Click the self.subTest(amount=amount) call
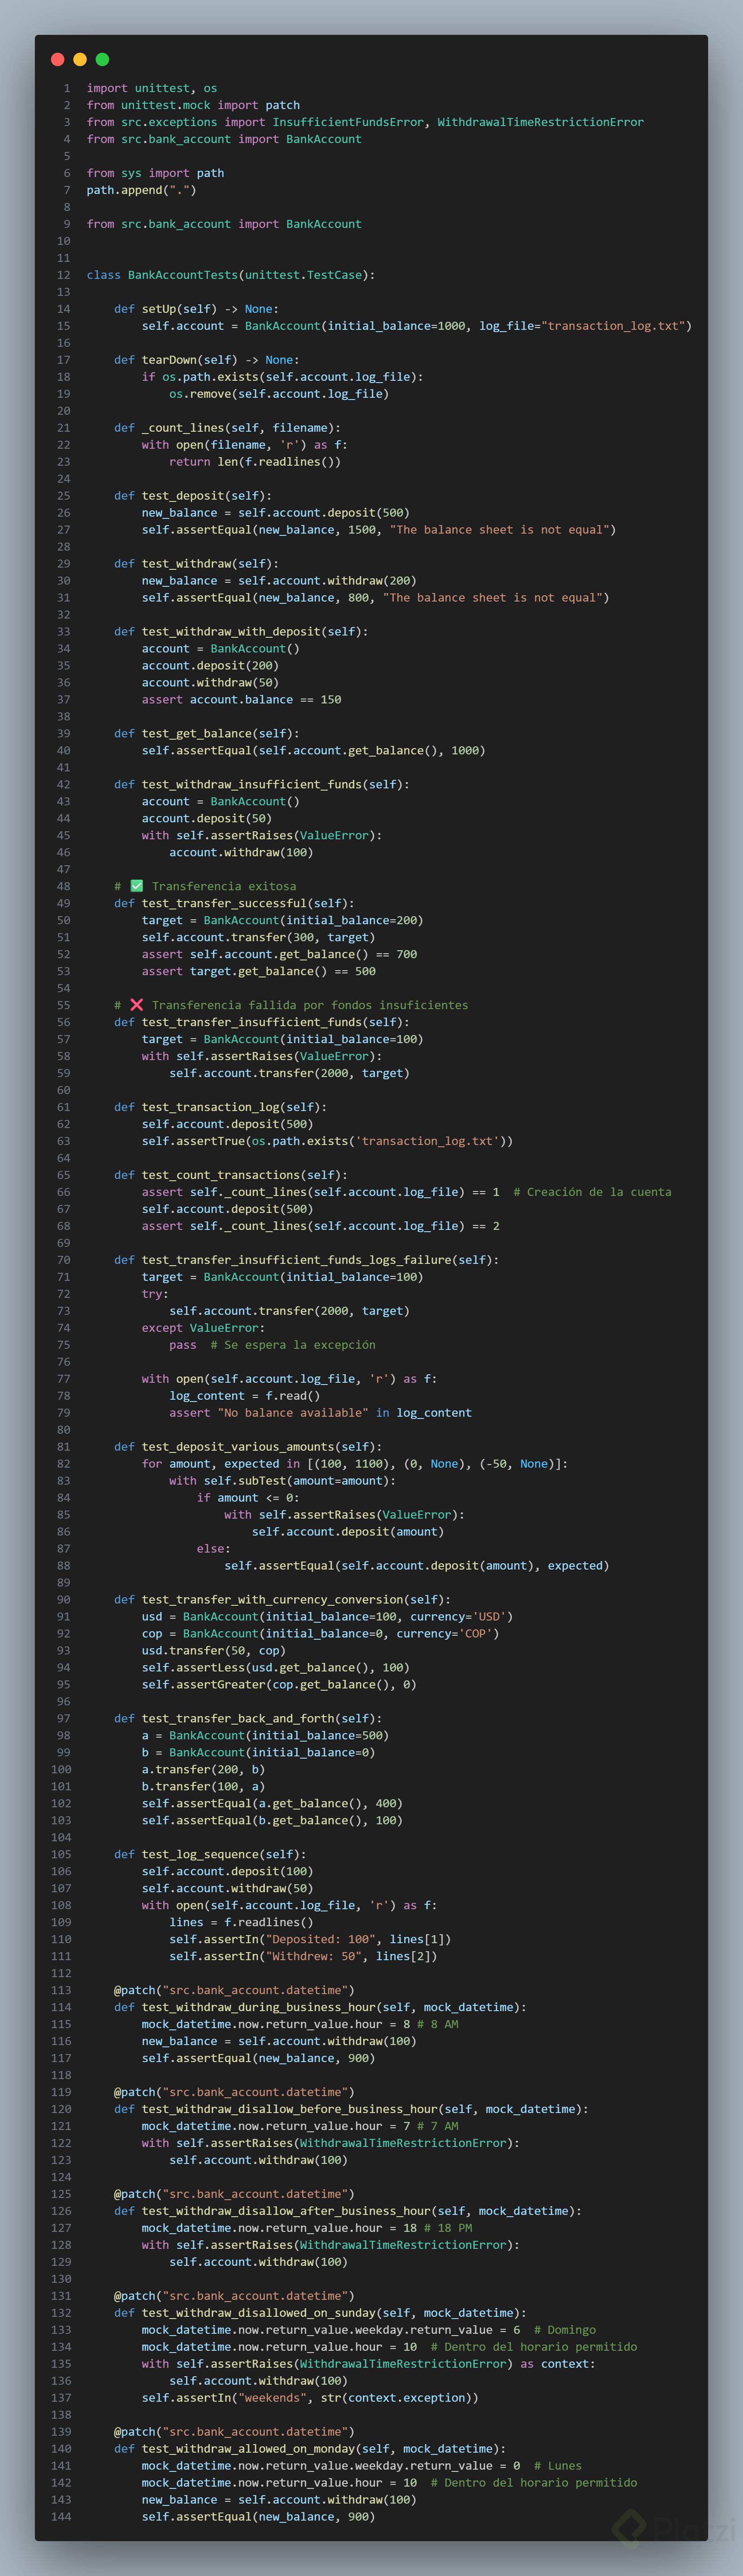 click(296, 1481)
